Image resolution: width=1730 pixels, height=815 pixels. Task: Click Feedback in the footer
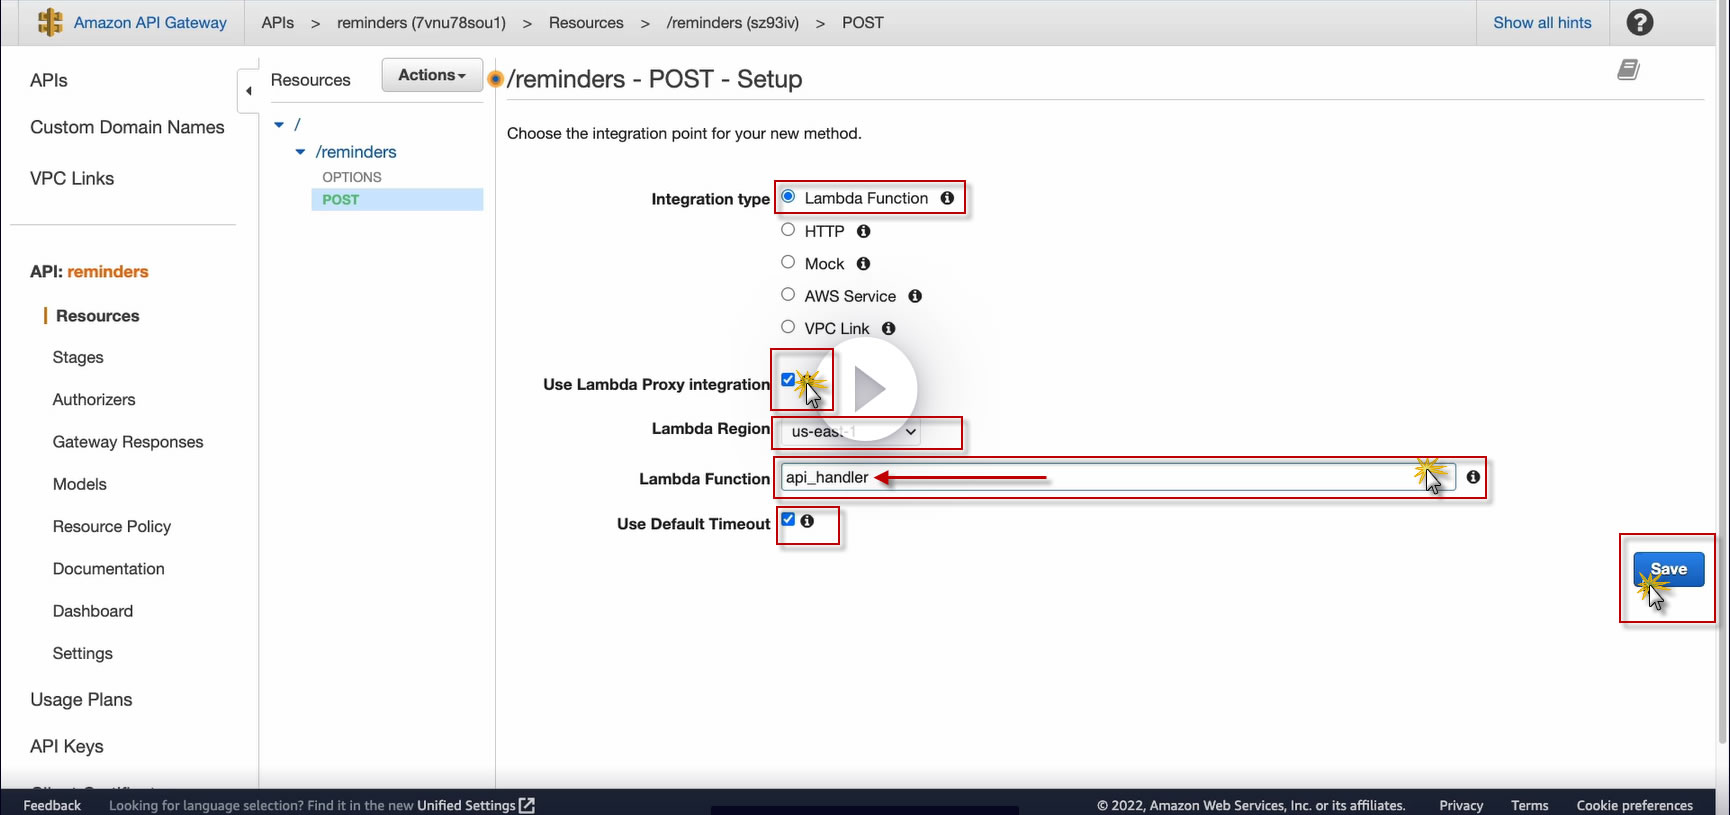point(52,805)
